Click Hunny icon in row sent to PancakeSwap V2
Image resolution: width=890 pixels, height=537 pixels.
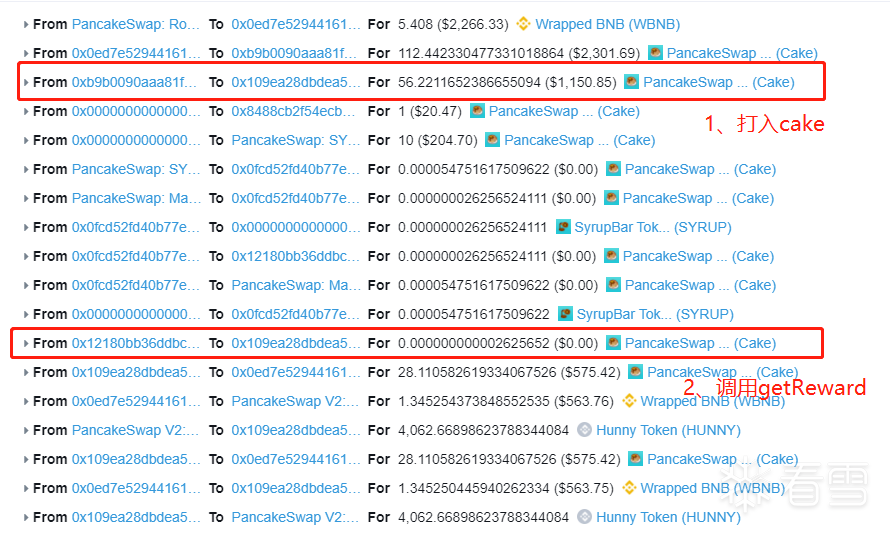[585, 517]
